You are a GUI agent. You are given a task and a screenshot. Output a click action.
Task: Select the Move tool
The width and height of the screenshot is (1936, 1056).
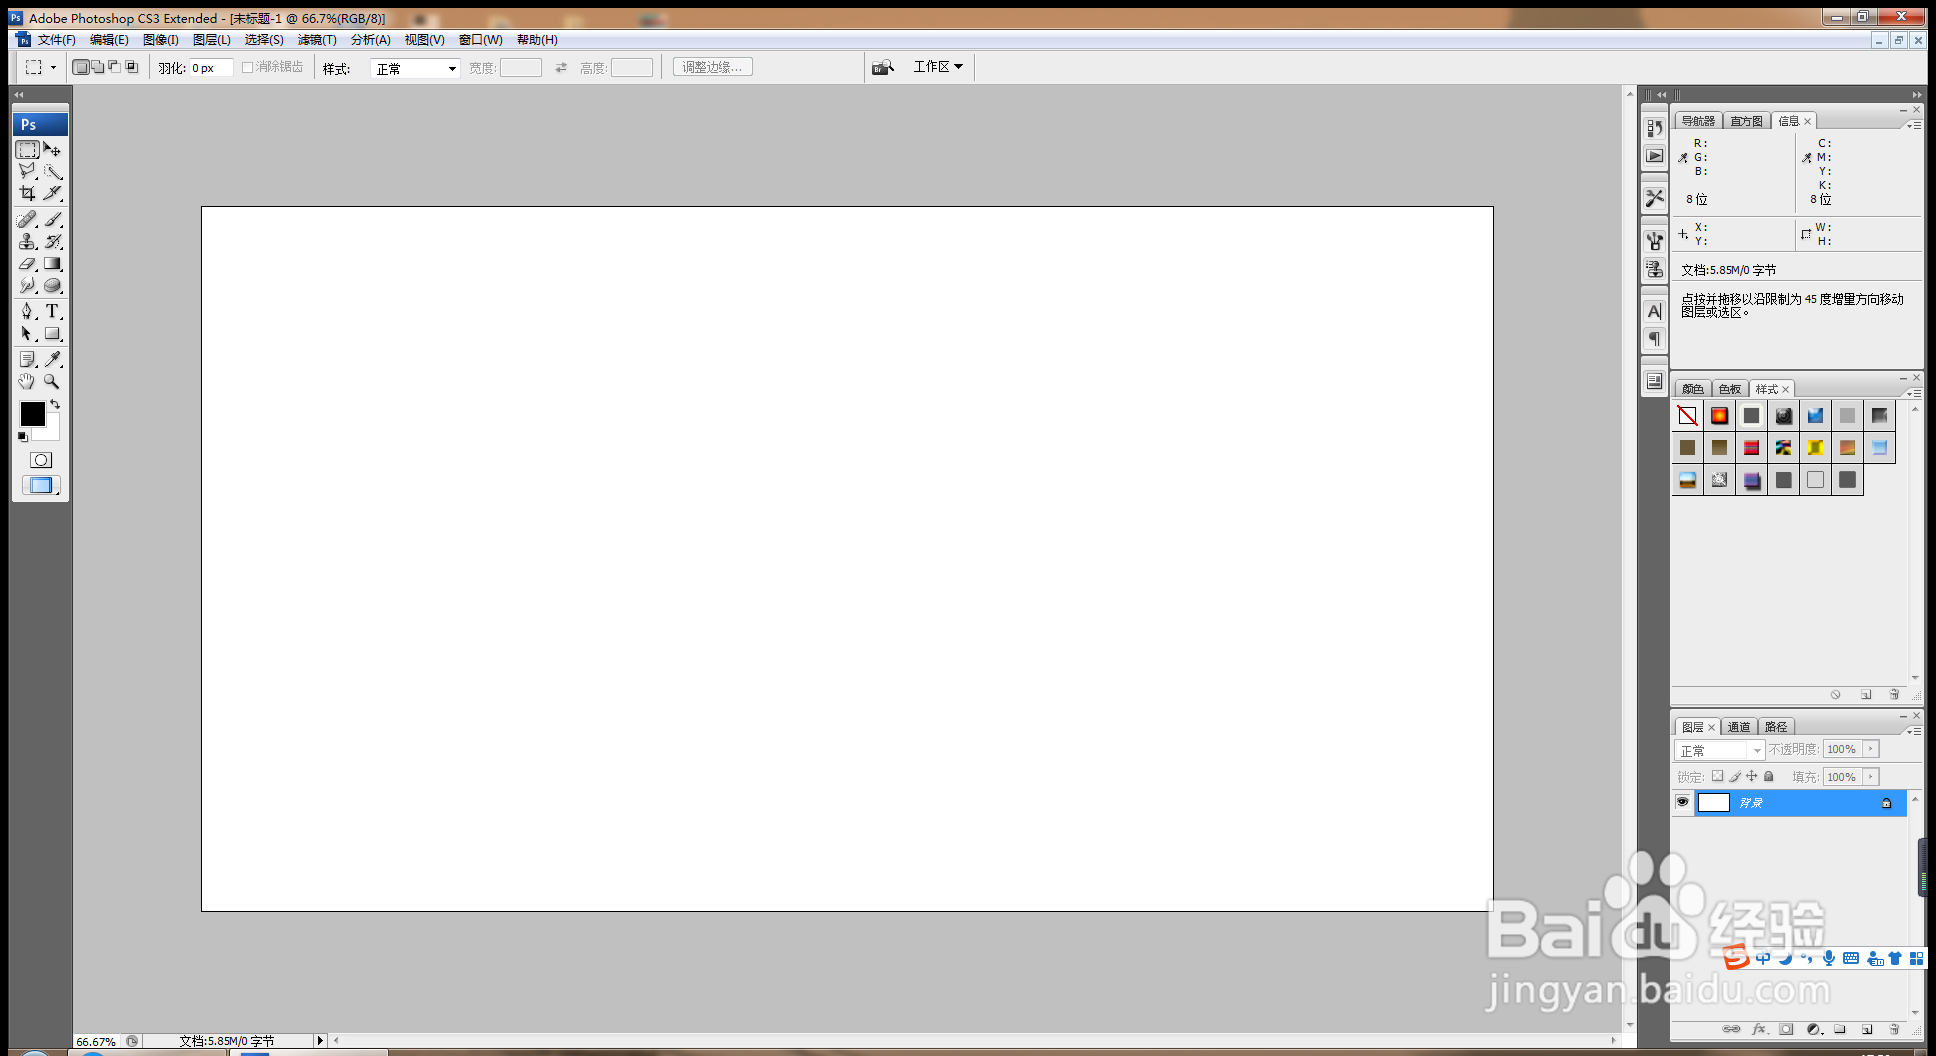[53, 150]
